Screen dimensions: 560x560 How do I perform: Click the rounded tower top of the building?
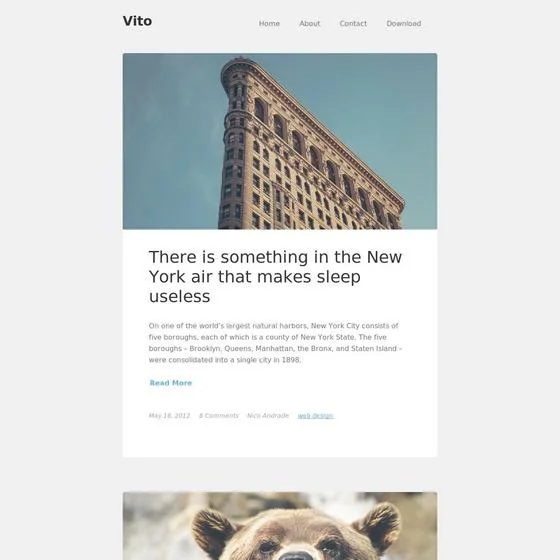pos(238,66)
